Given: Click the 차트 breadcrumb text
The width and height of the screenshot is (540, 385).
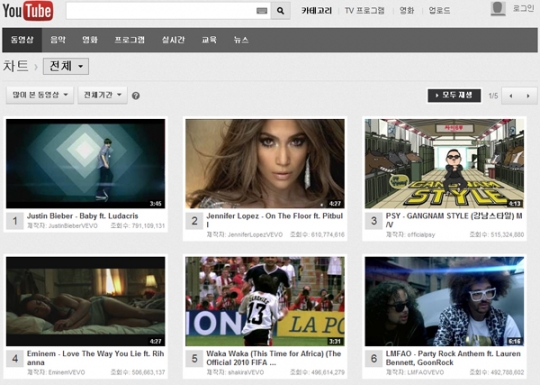Looking at the screenshot, I should (x=15, y=66).
